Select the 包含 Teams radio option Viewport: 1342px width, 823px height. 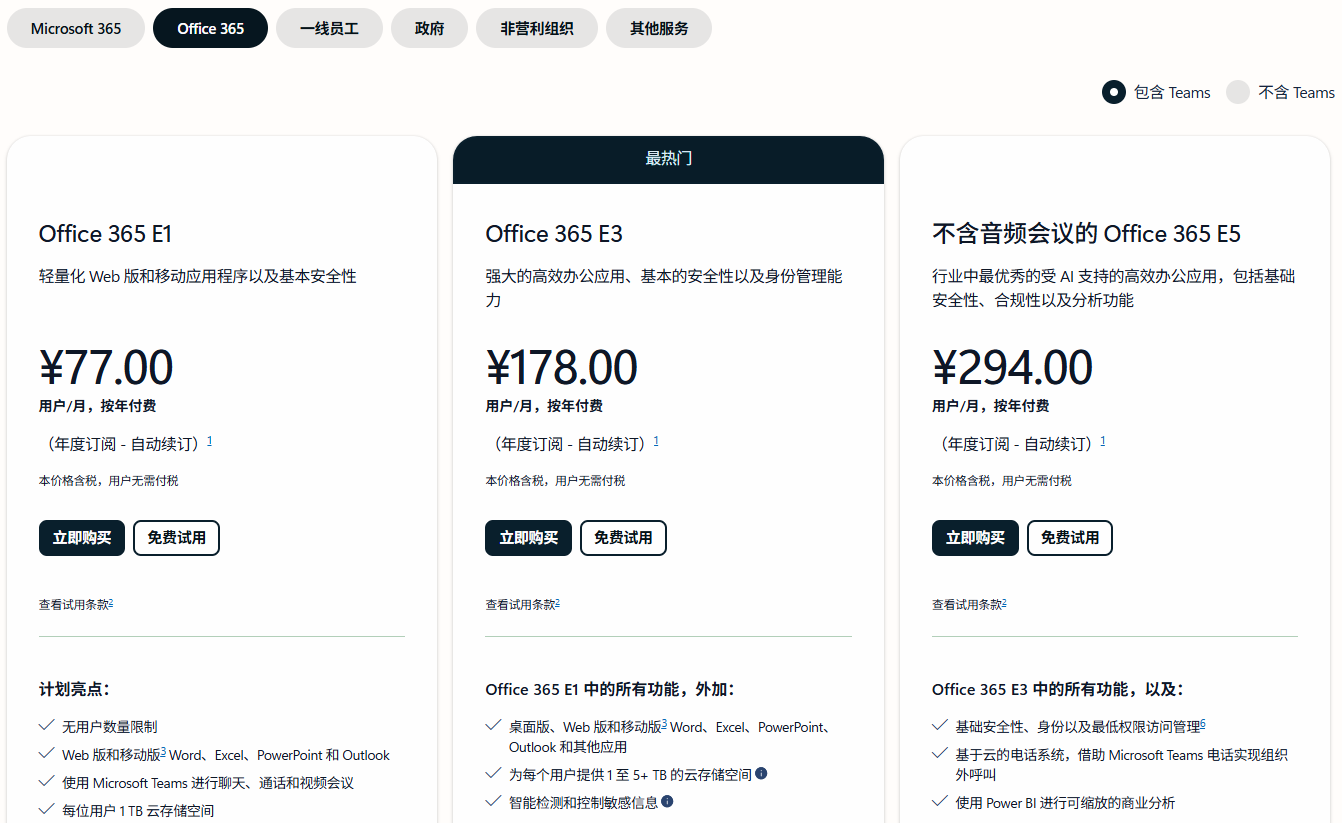[1114, 92]
